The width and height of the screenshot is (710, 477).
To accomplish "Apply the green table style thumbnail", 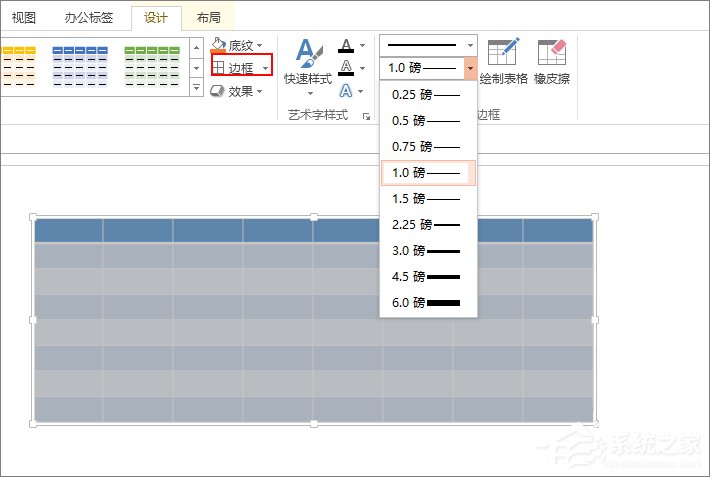I will [x=152, y=66].
